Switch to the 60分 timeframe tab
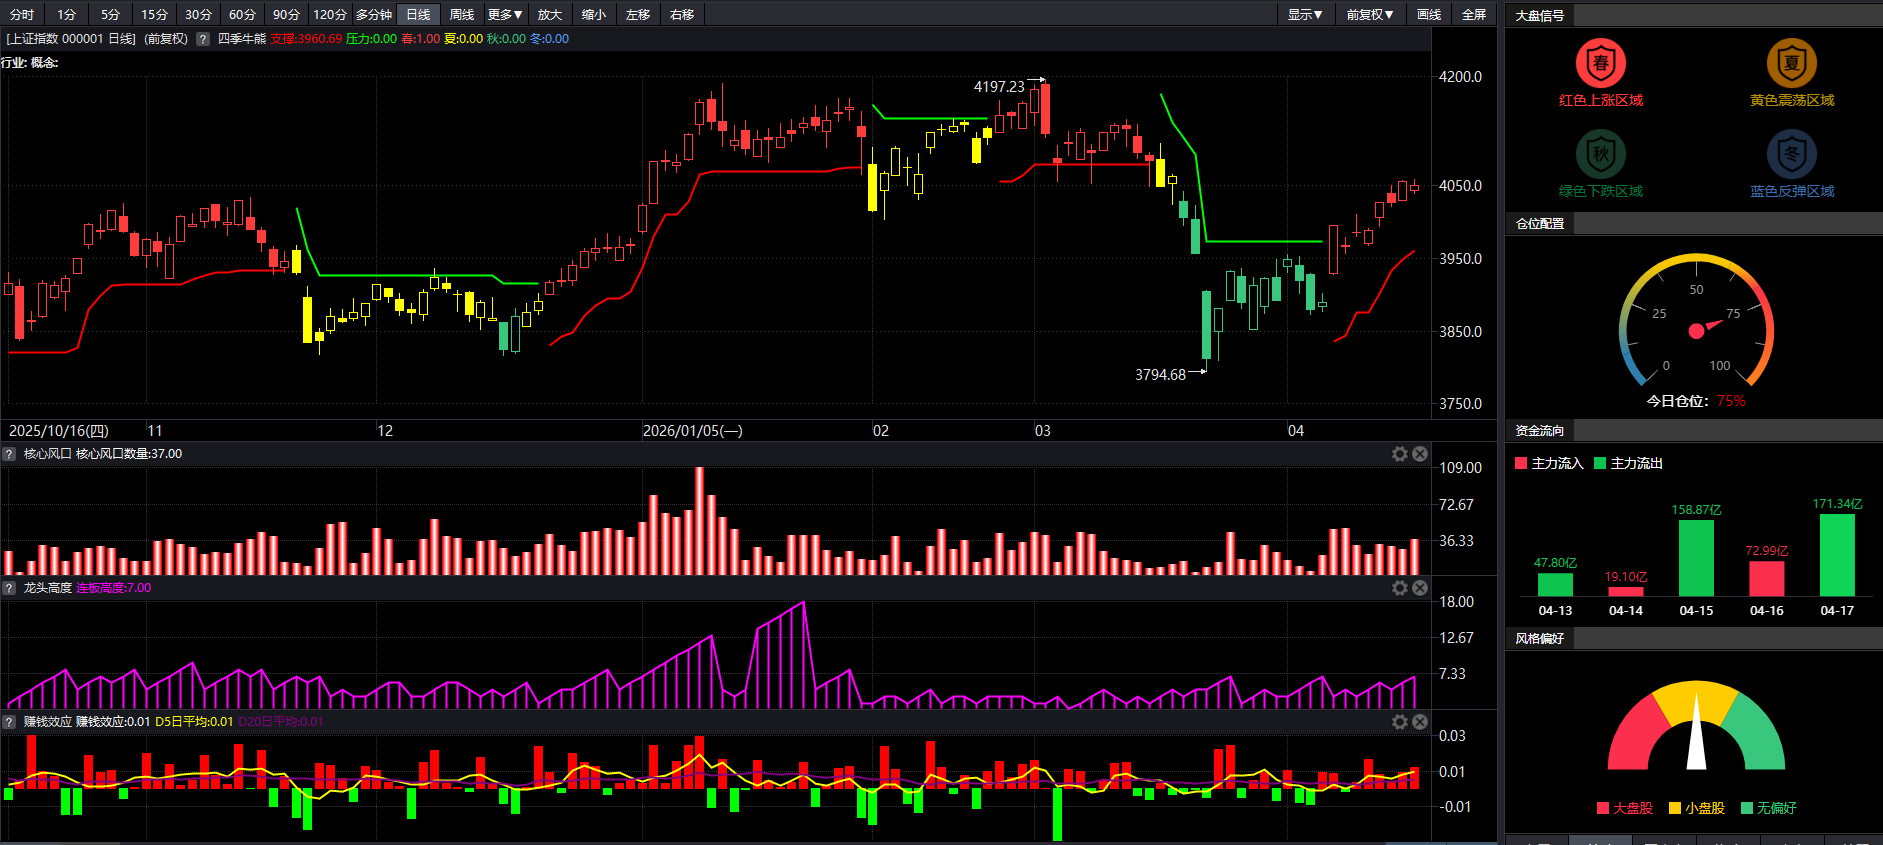The height and width of the screenshot is (845, 1883). [242, 14]
